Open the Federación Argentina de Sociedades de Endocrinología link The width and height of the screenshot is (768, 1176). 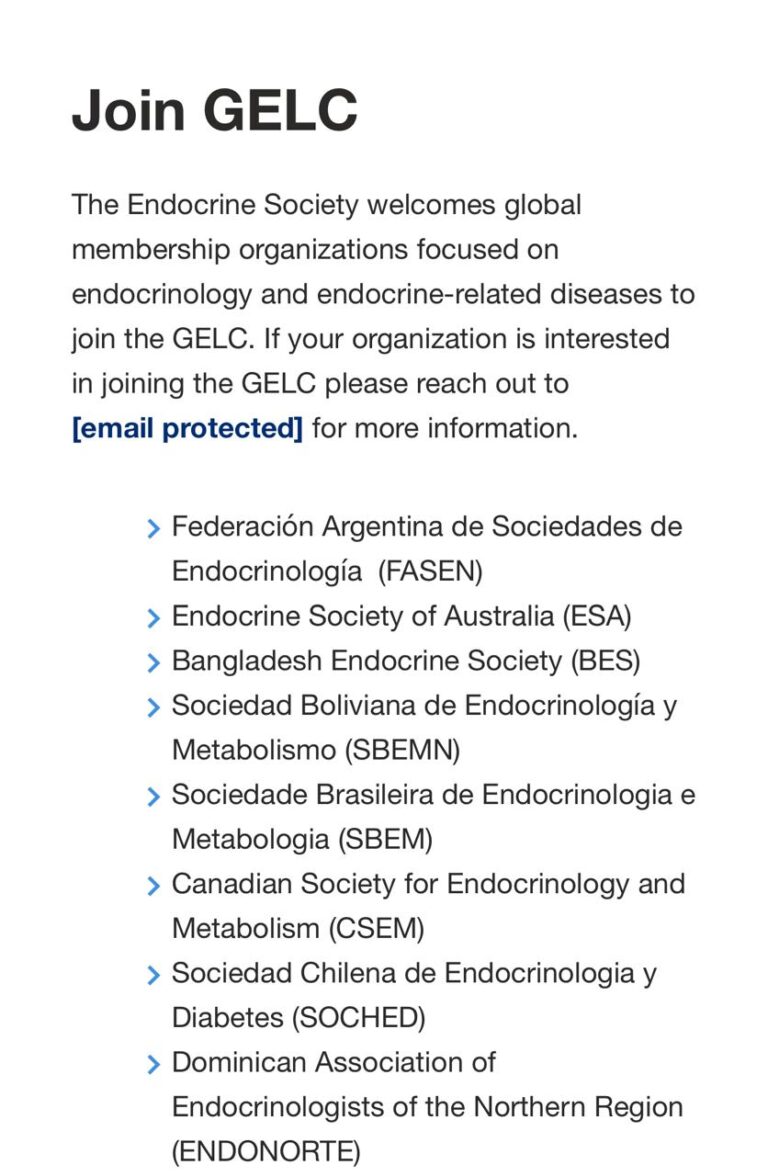tap(426, 527)
